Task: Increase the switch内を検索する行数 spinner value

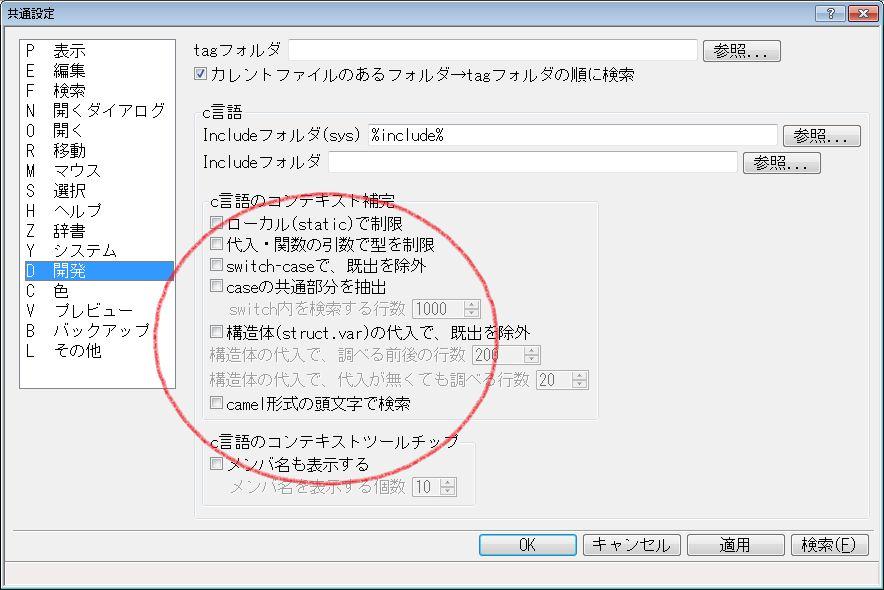Action: coord(472,305)
